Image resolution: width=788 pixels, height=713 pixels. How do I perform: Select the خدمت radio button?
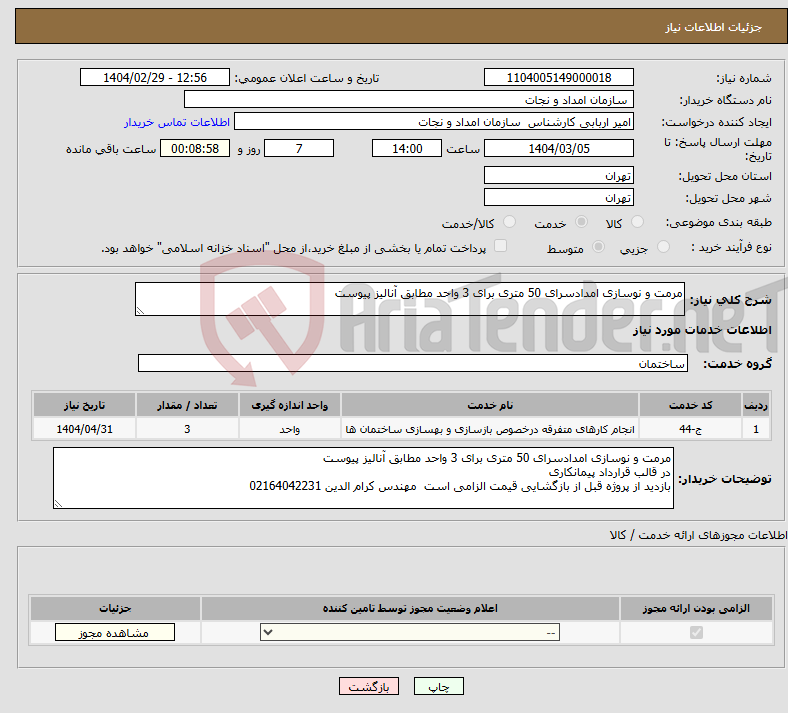[581, 222]
